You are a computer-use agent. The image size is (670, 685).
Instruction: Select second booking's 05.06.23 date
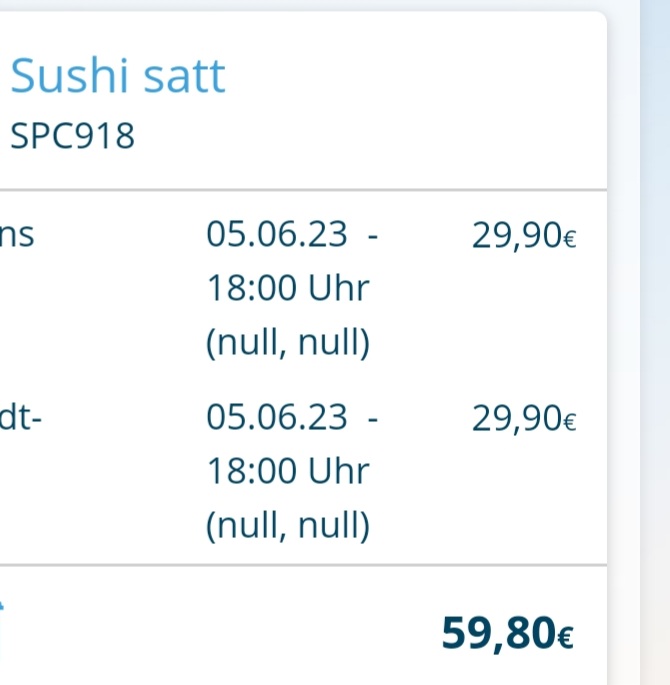(x=277, y=416)
